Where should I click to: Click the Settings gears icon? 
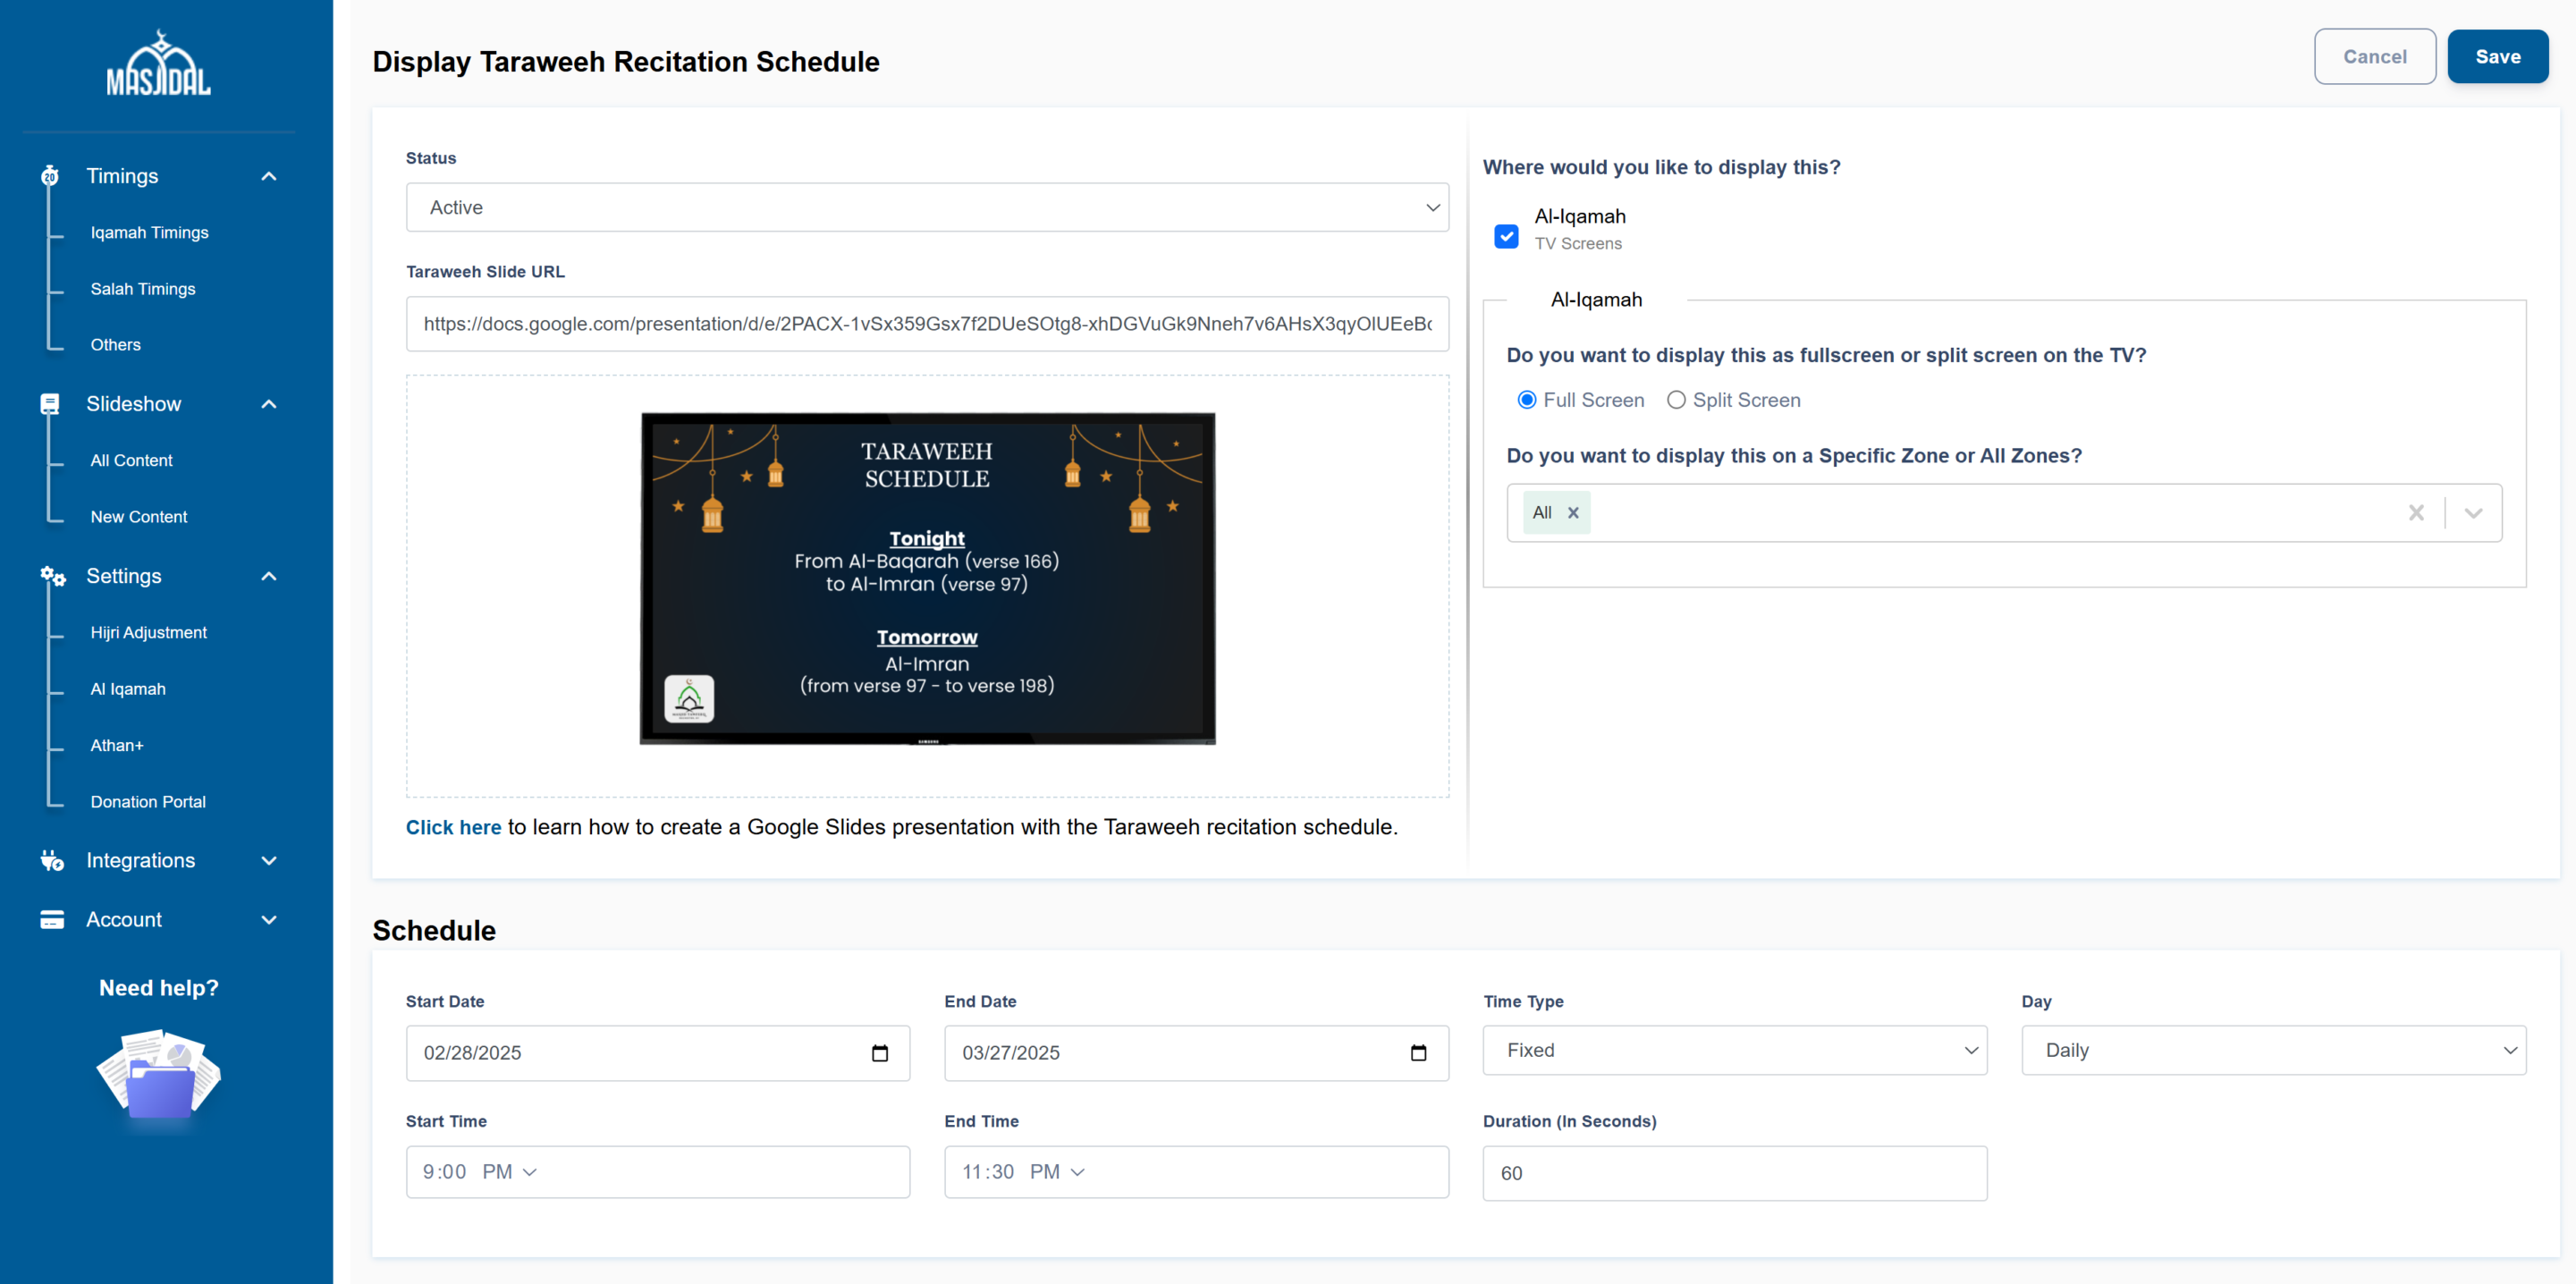[x=52, y=576]
